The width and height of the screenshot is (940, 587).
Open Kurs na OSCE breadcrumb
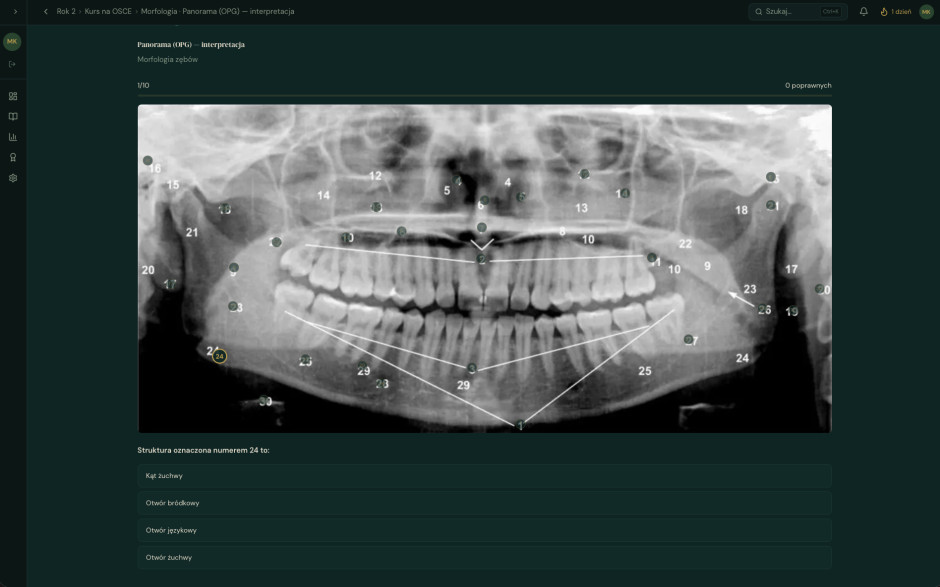[107, 11]
